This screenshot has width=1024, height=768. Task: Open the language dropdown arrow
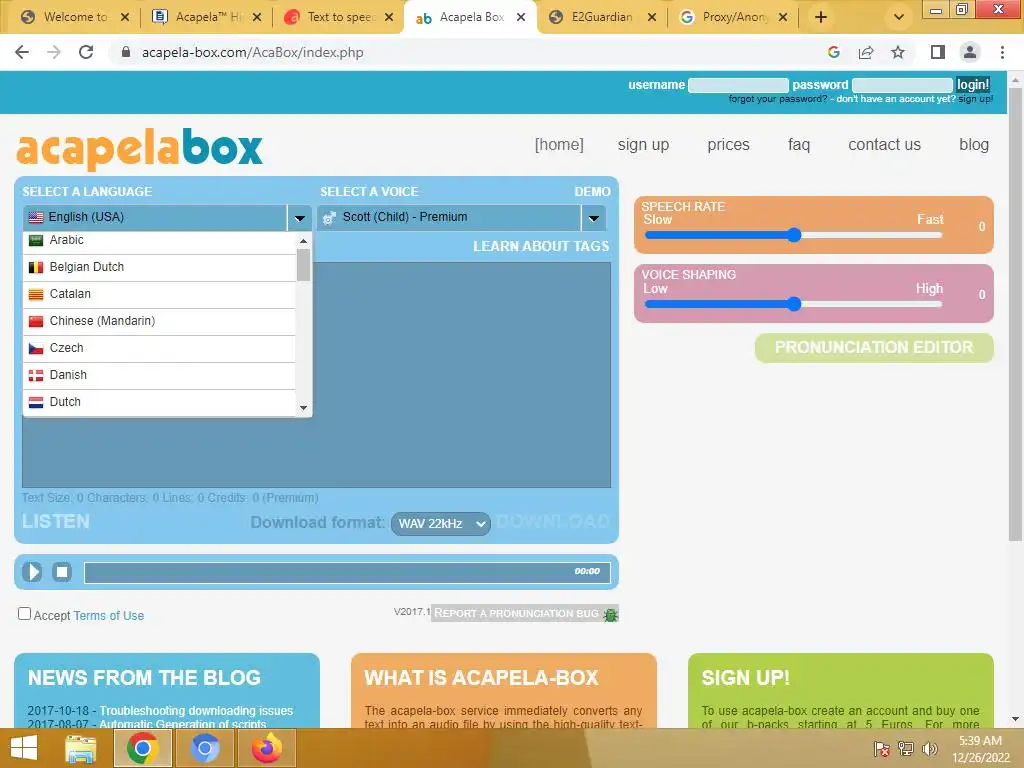tap(299, 217)
